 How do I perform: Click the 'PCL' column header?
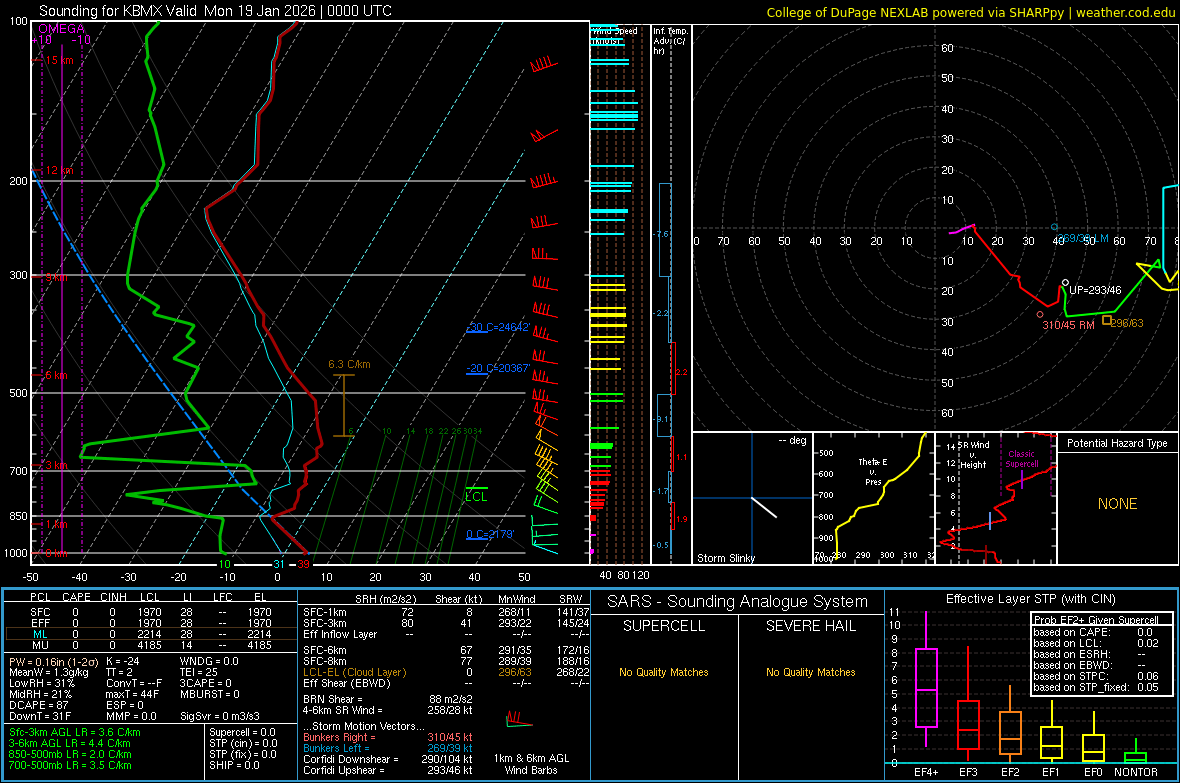[40, 597]
